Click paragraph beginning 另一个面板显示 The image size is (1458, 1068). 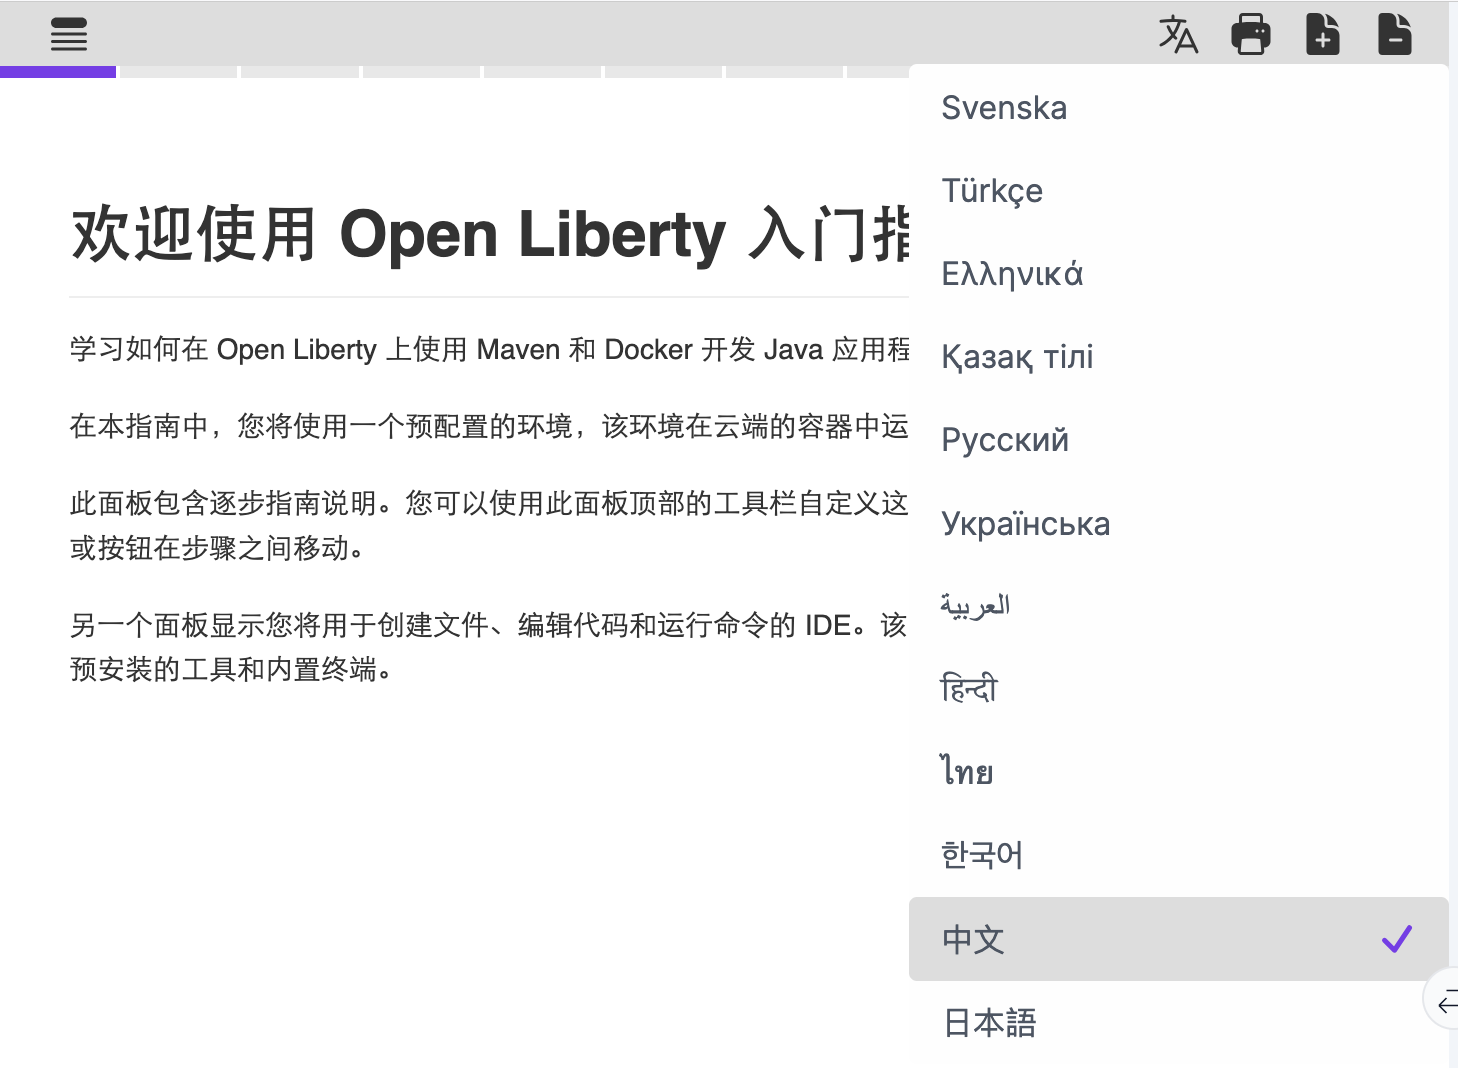(490, 647)
